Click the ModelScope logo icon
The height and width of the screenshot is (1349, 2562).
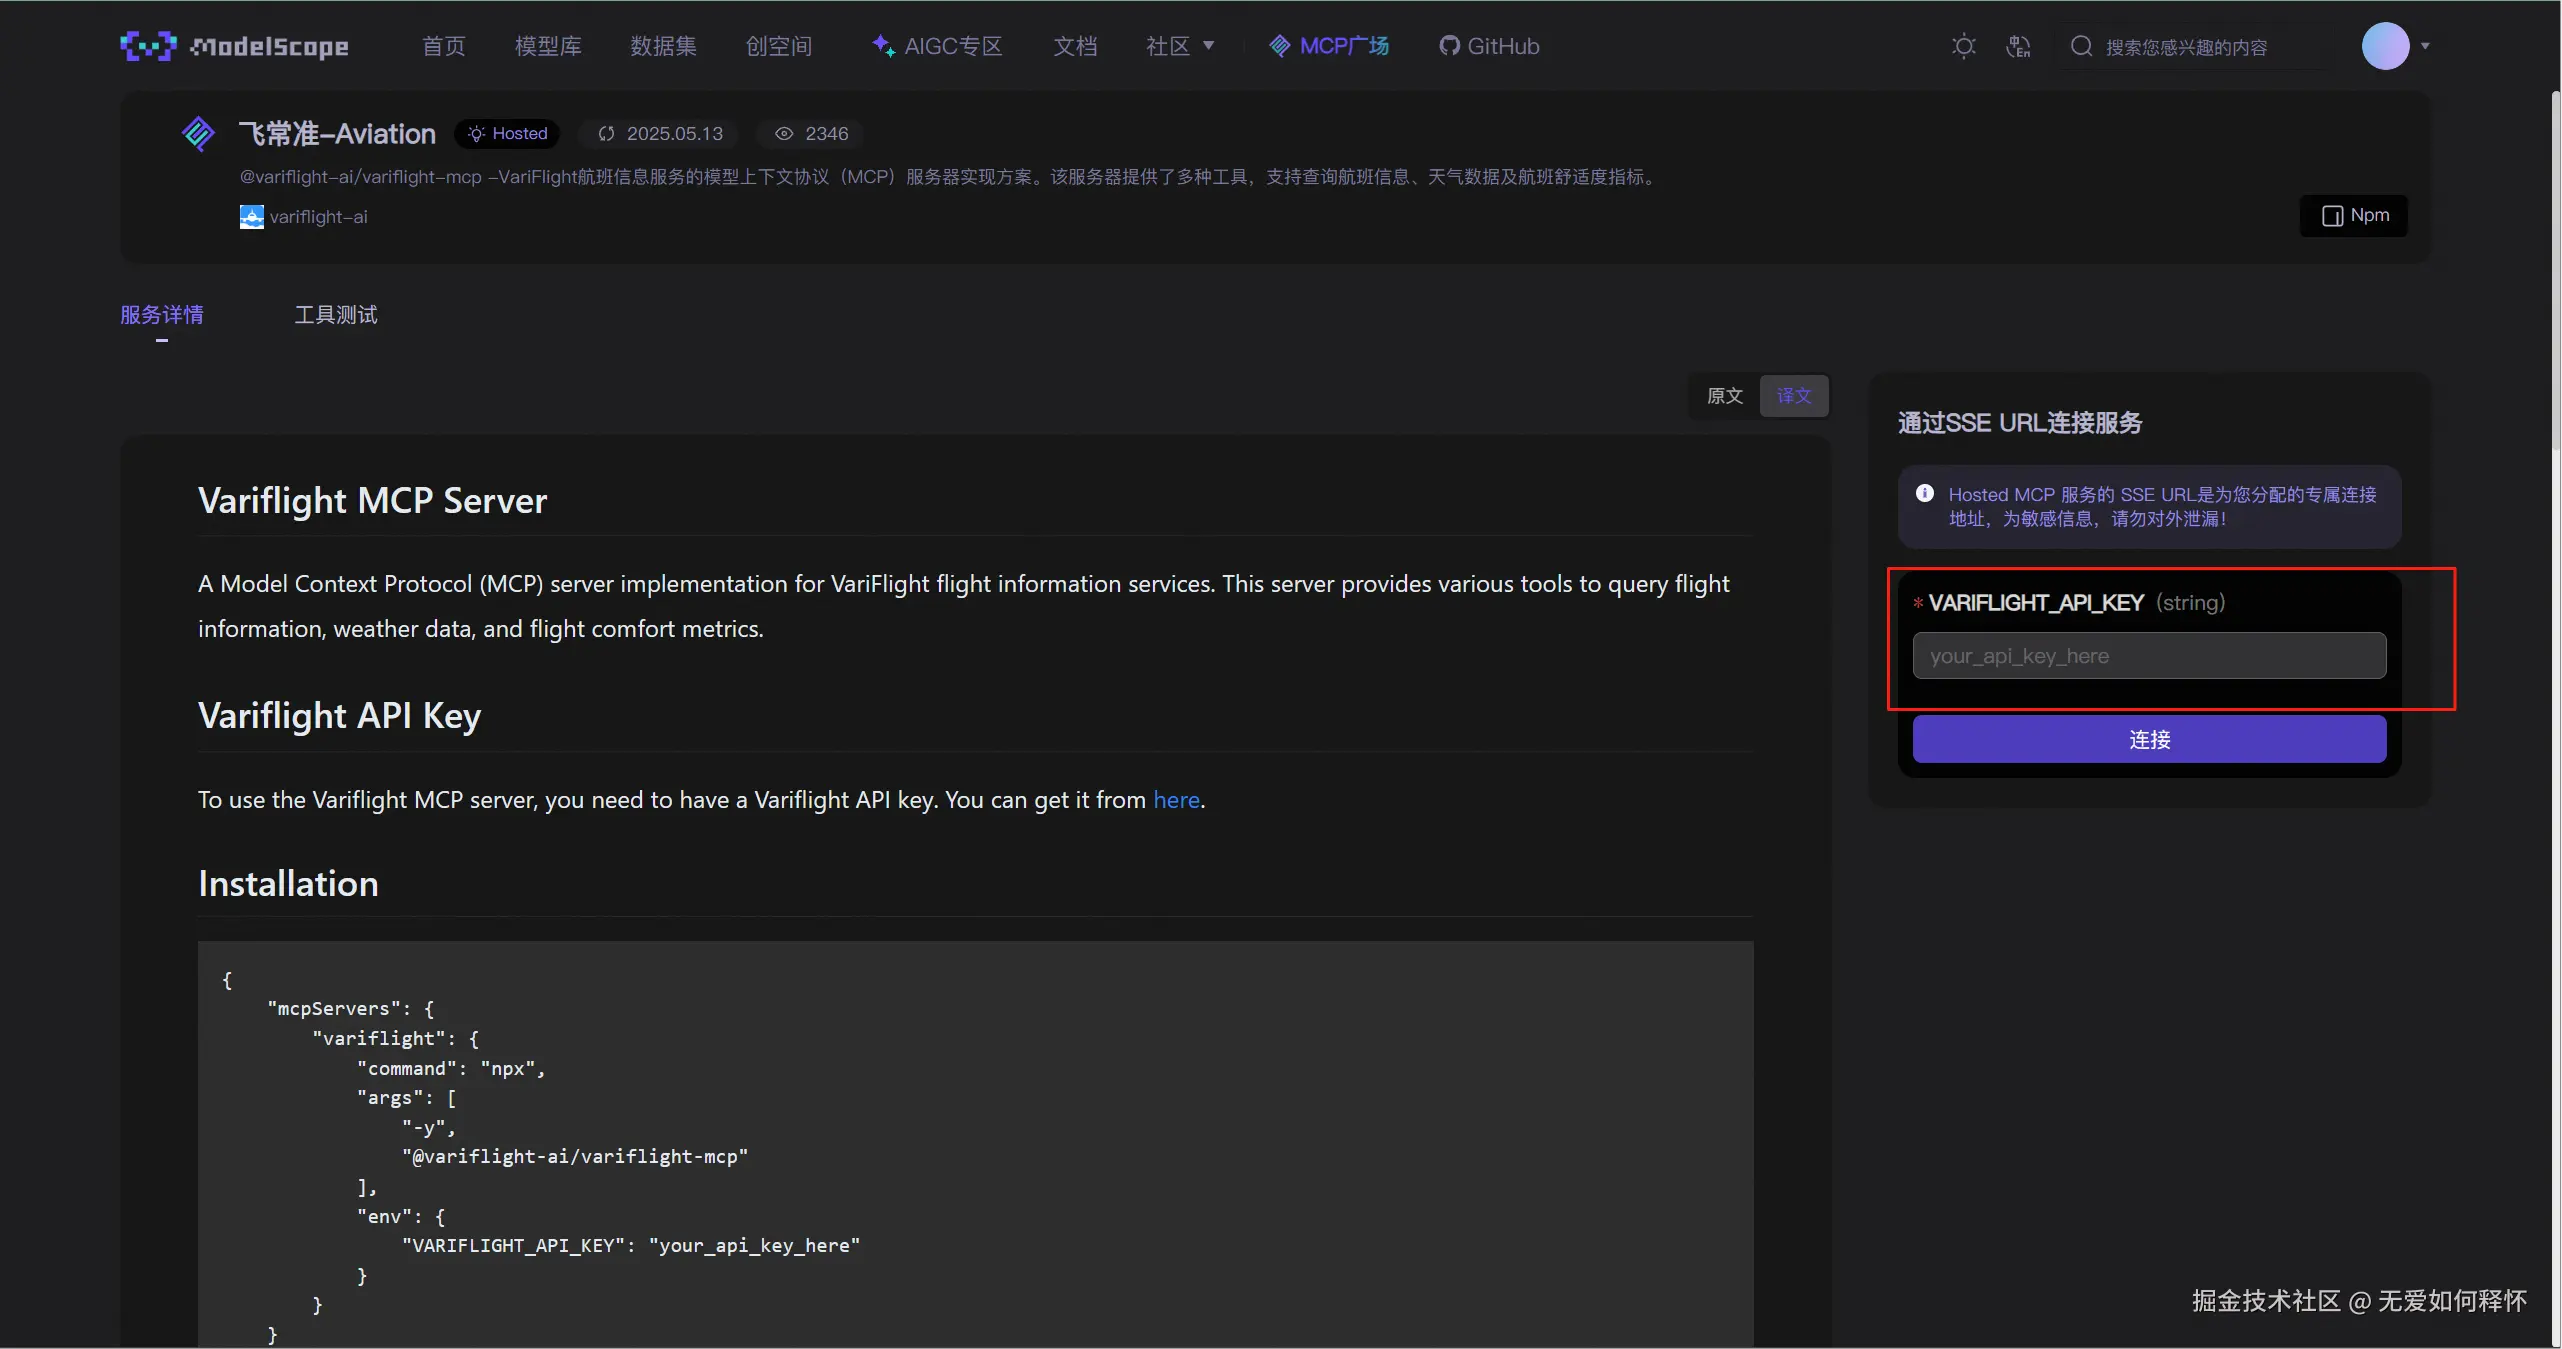[148, 46]
